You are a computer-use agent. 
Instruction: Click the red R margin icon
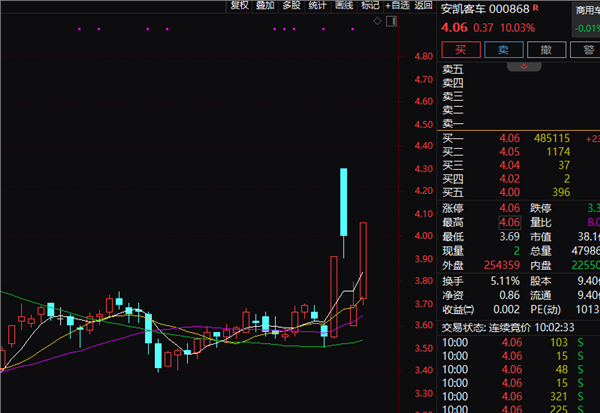[x=536, y=8]
